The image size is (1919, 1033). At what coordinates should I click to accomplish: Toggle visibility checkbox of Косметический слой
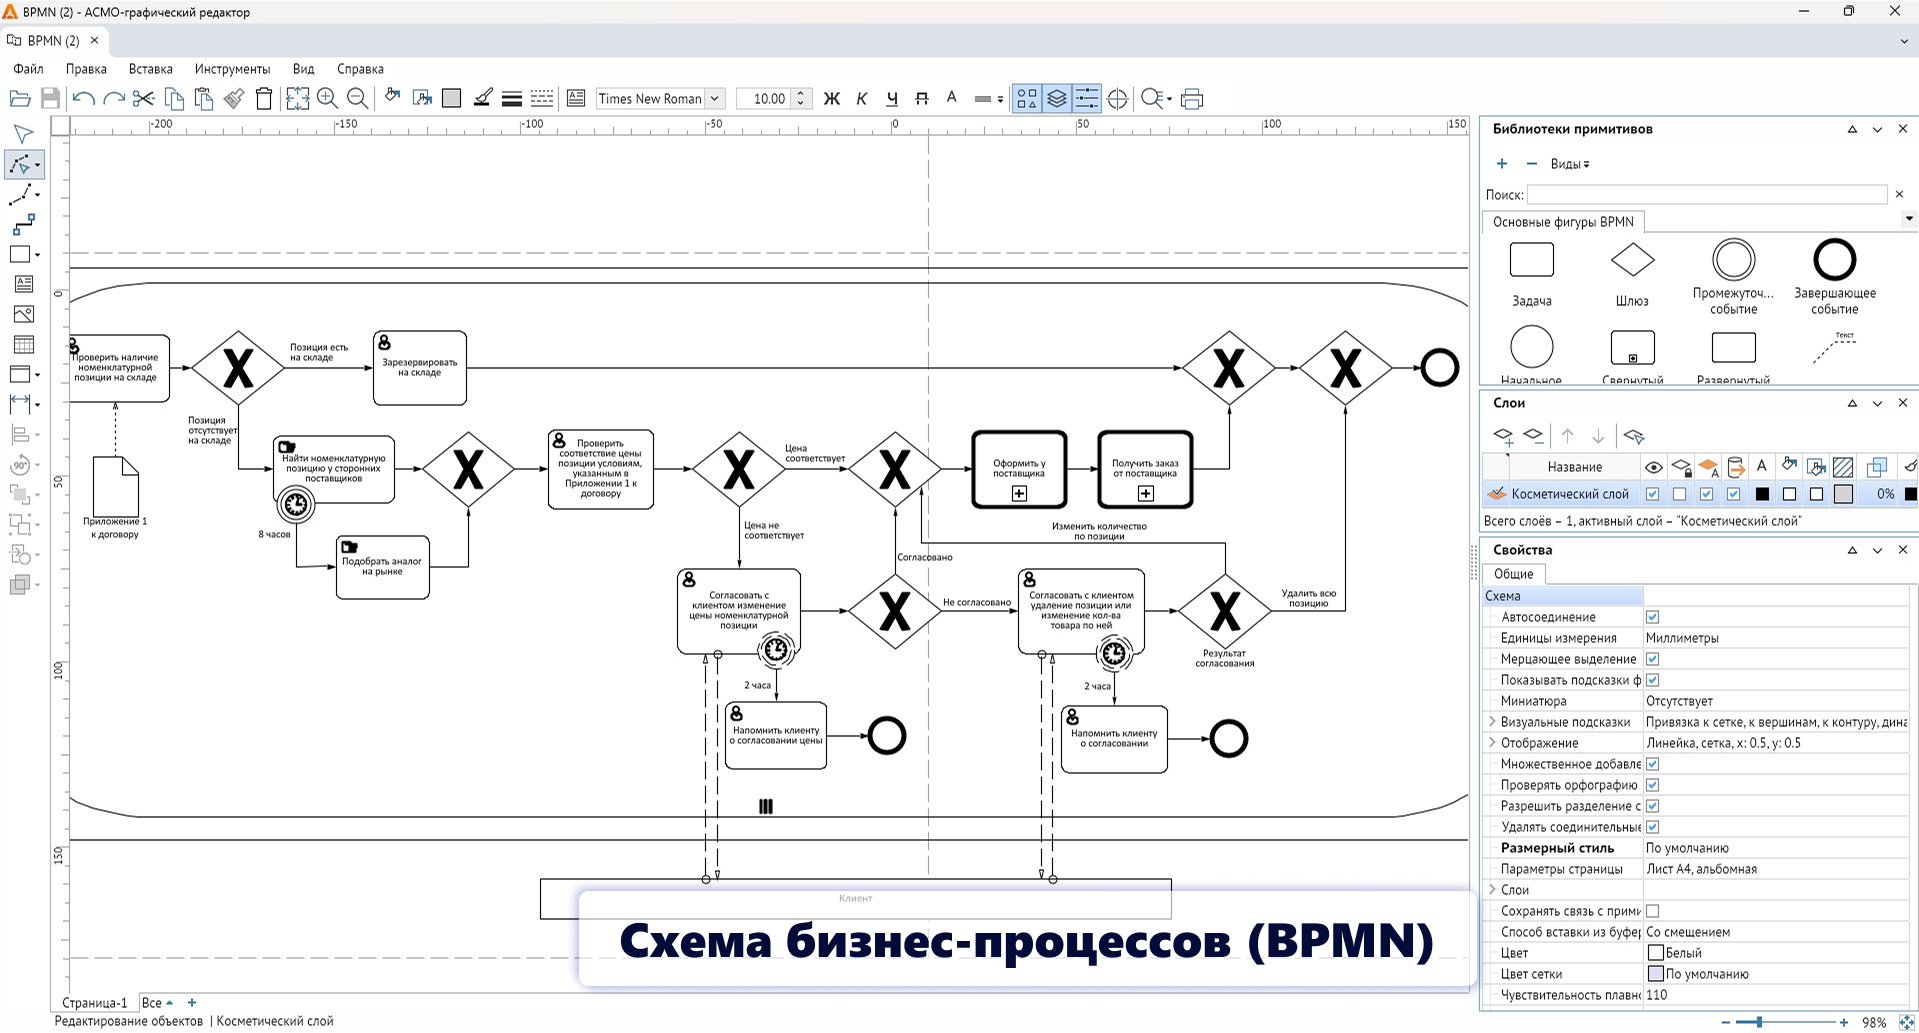(x=1653, y=494)
